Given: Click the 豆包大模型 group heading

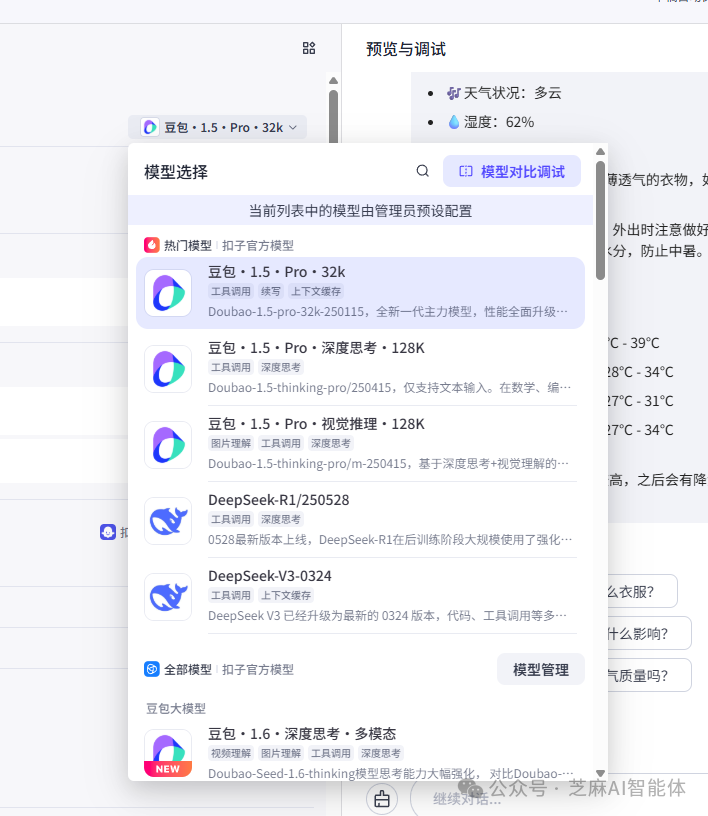Looking at the screenshot, I should (176, 708).
